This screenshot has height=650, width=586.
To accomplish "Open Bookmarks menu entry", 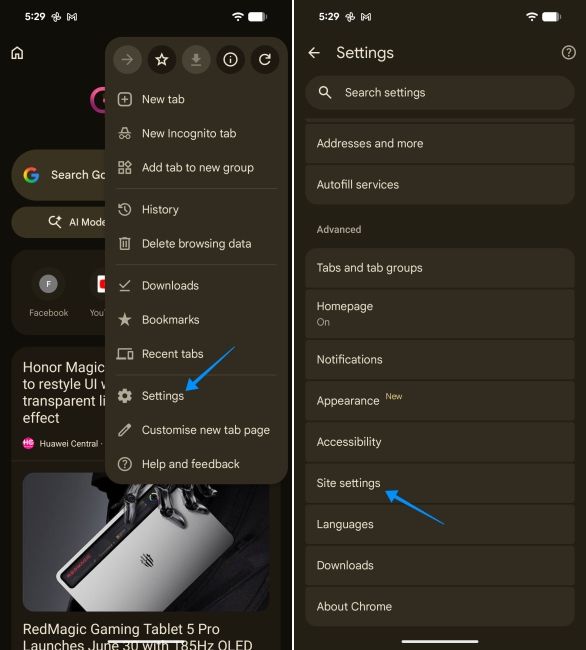I will (x=196, y=320).
